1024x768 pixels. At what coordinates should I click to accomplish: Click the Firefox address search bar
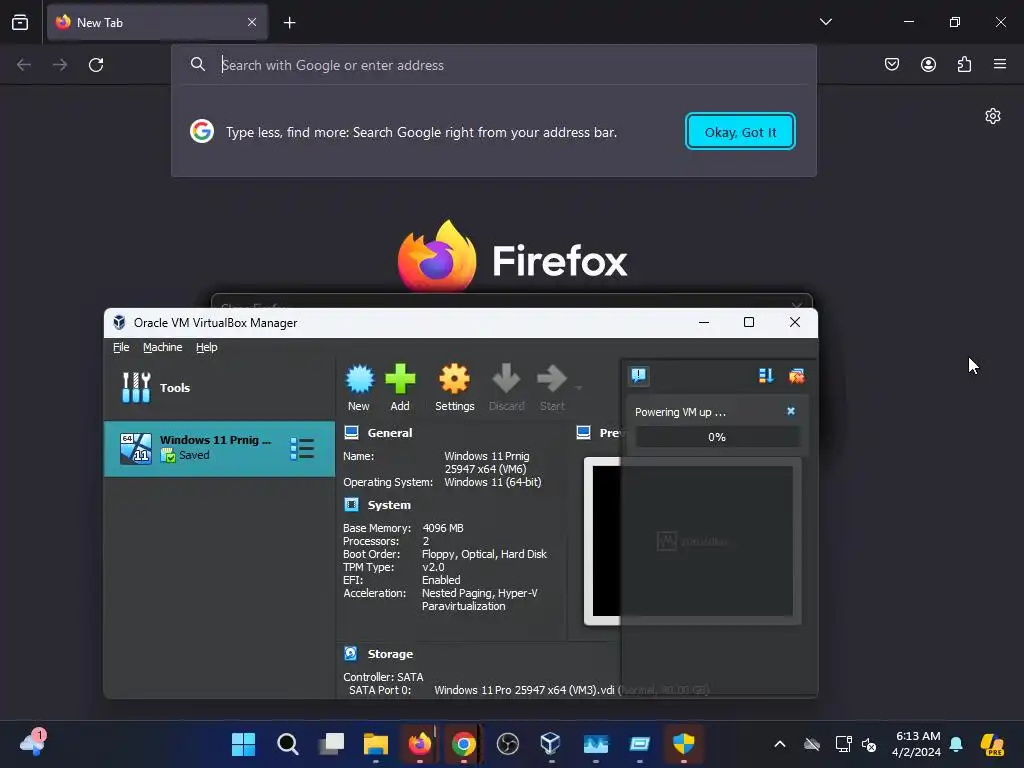[494, 65]
